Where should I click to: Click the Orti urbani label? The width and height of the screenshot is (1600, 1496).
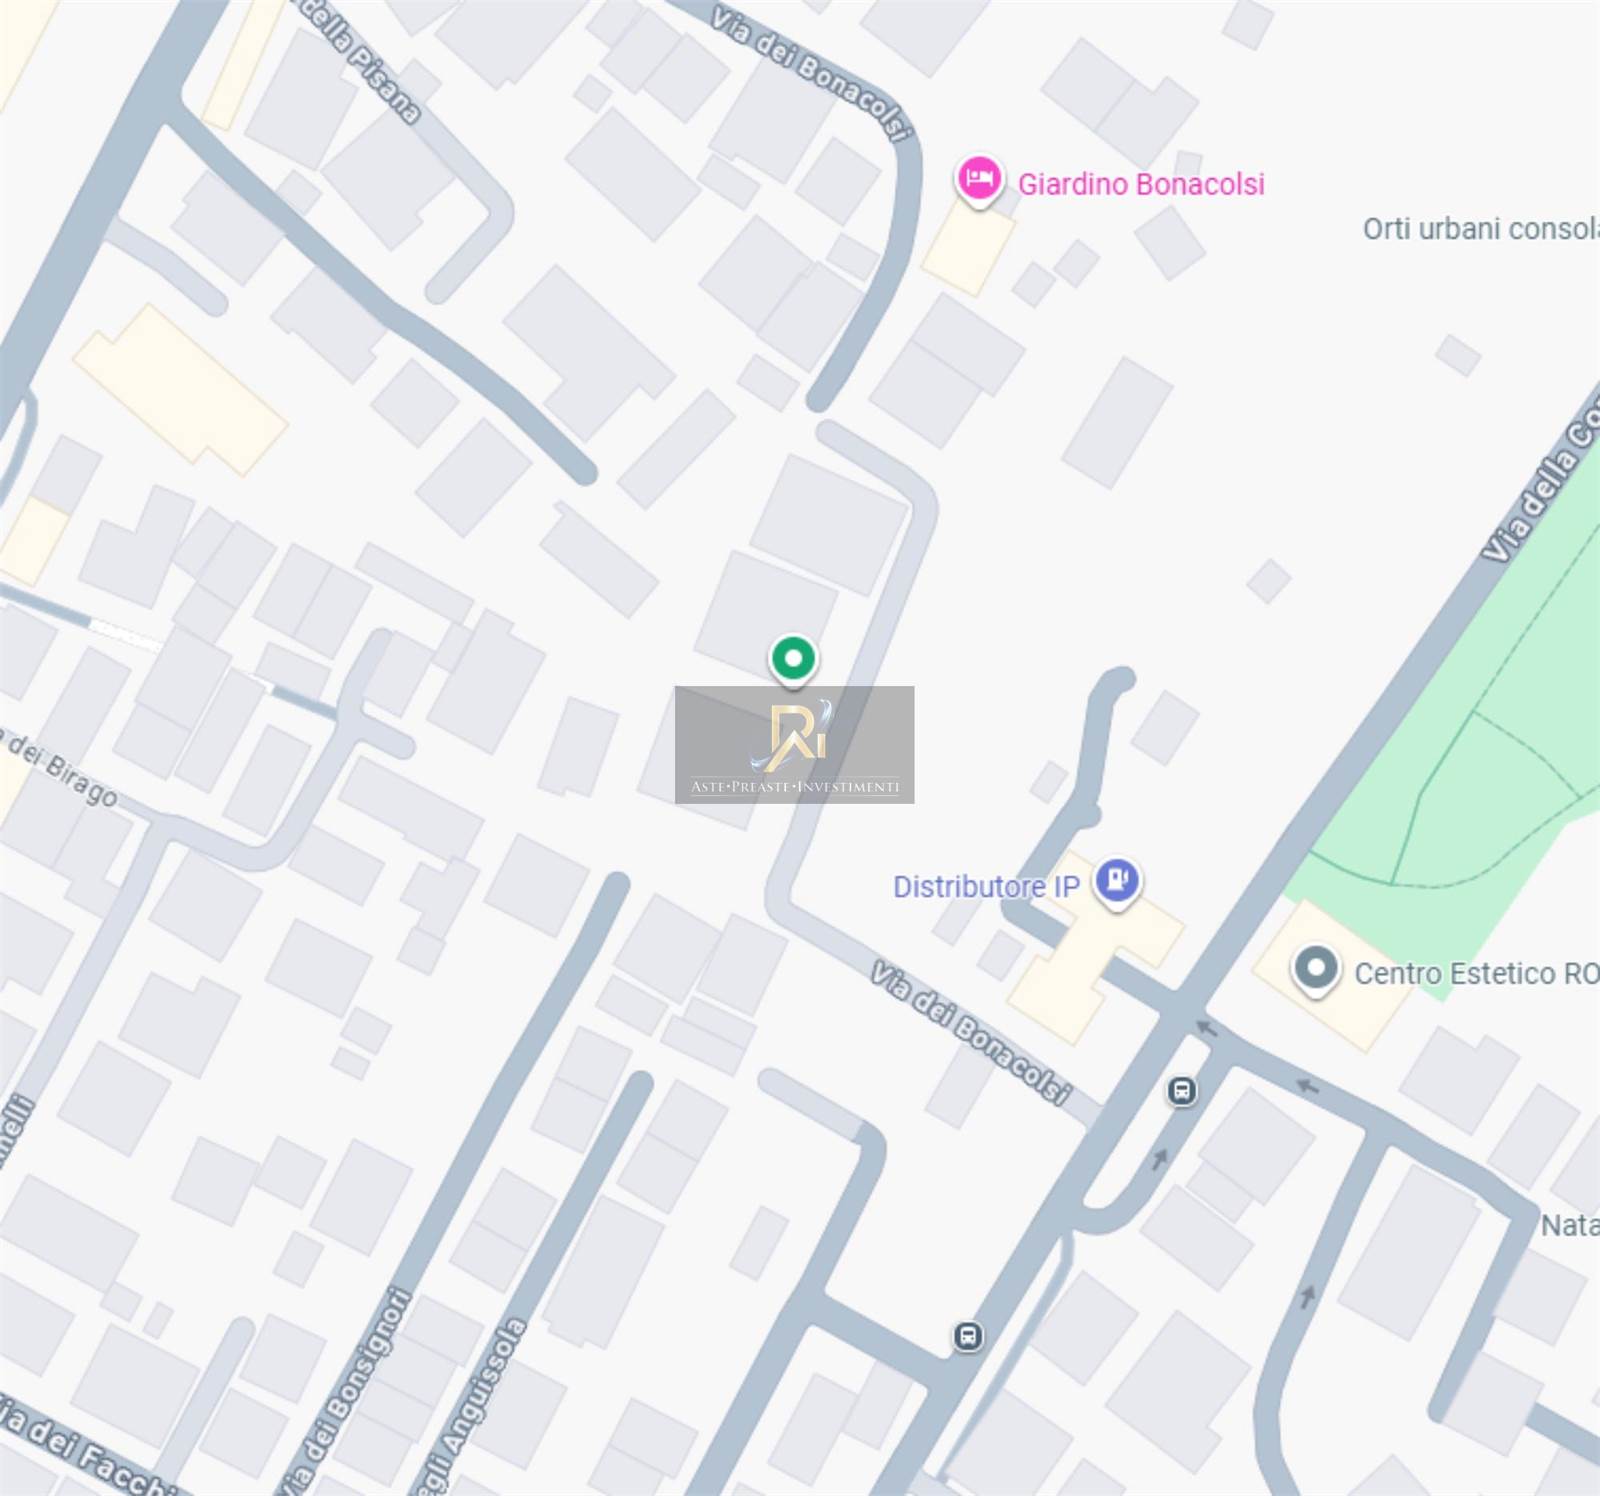click(1481, 229)
